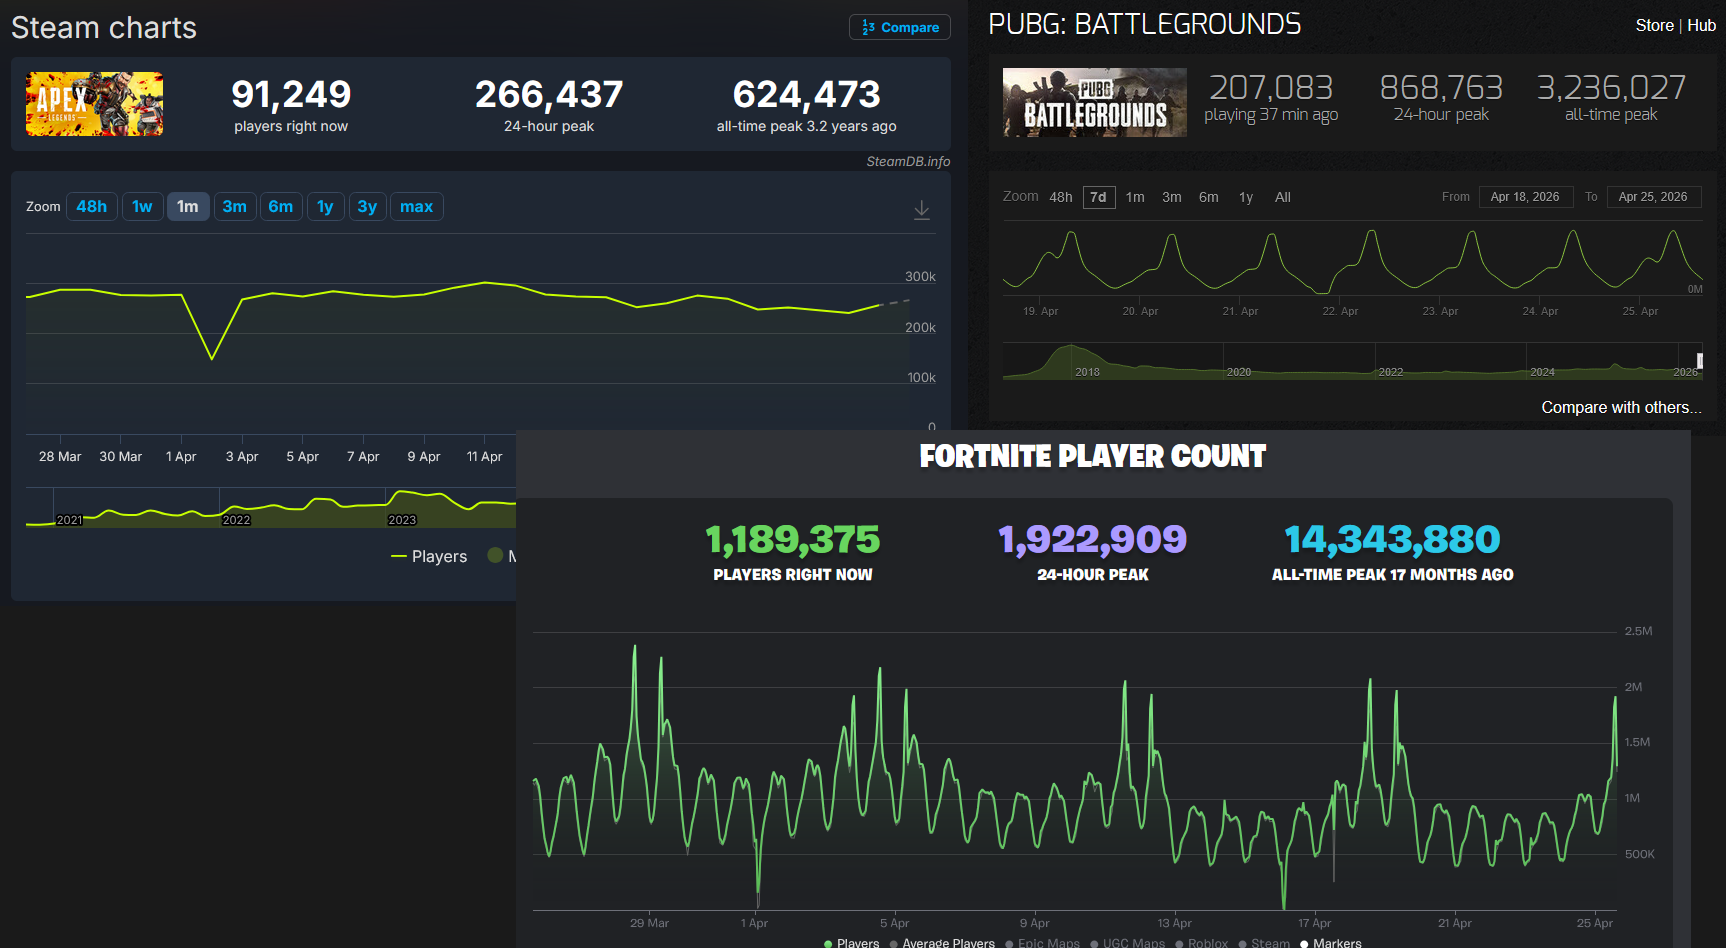Set Apex chart zoom to 48h

(92, 207)
